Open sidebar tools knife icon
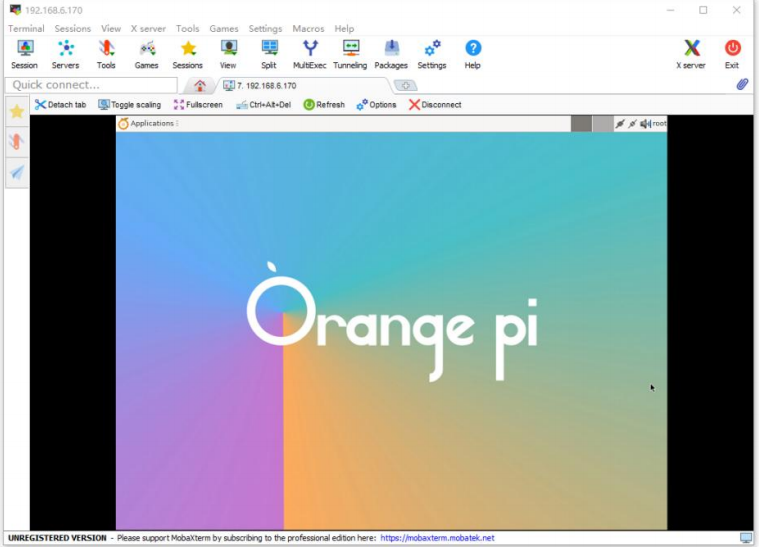This screenshot has height=547, width=759. pos(17,142)
